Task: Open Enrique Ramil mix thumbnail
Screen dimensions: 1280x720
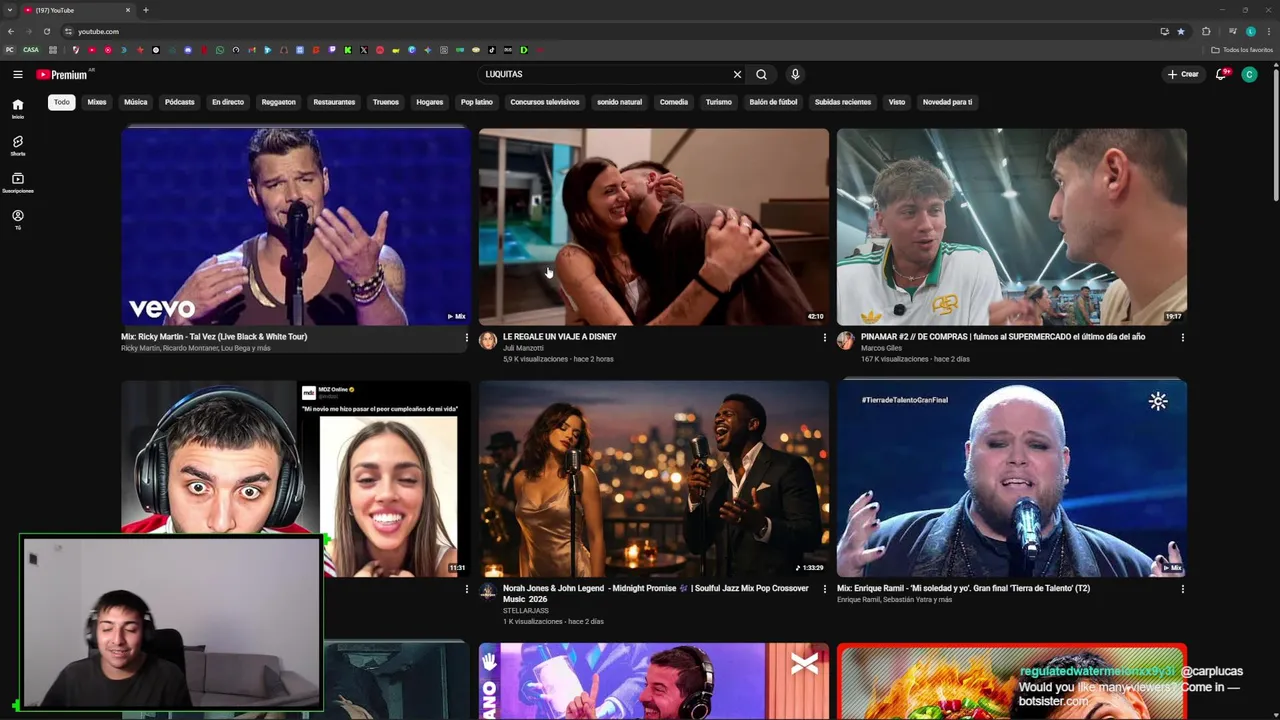Action: 1012,478
